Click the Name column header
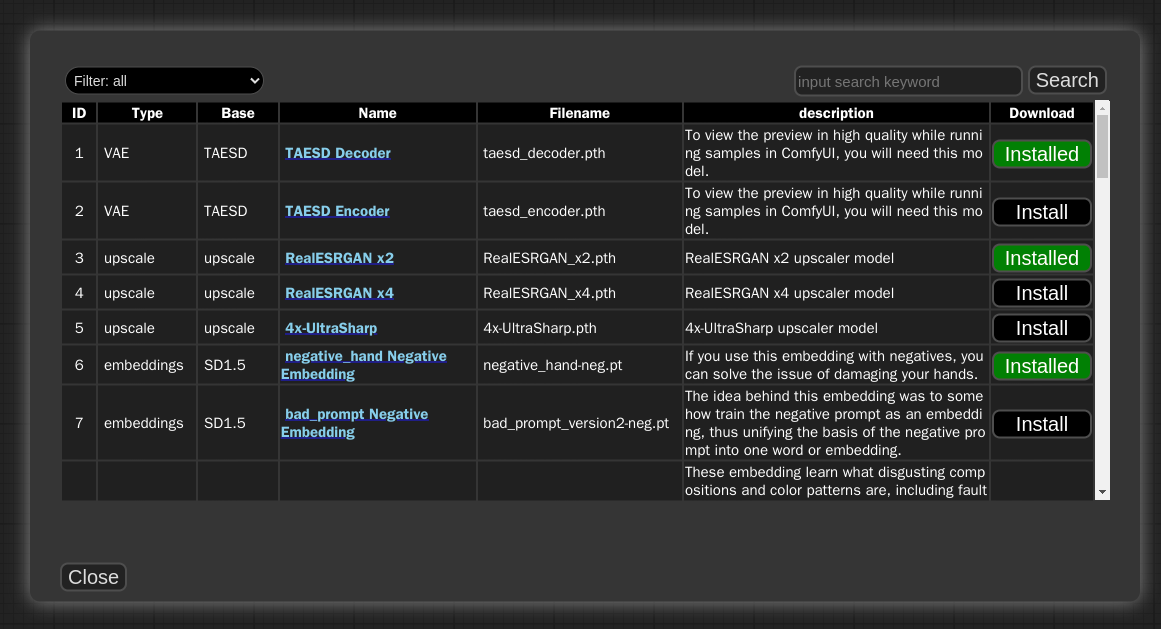Viewport: 1161px width, 629px height. coord(377,113)
